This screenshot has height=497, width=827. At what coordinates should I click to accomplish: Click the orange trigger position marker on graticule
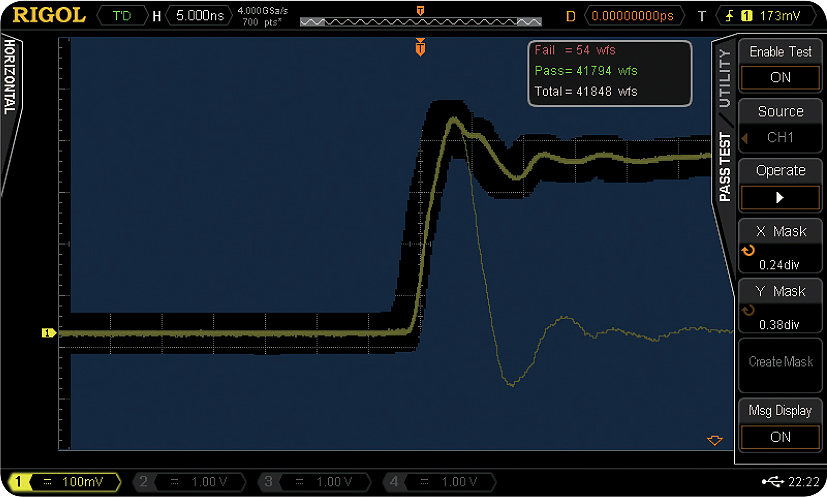click(421, 47)
